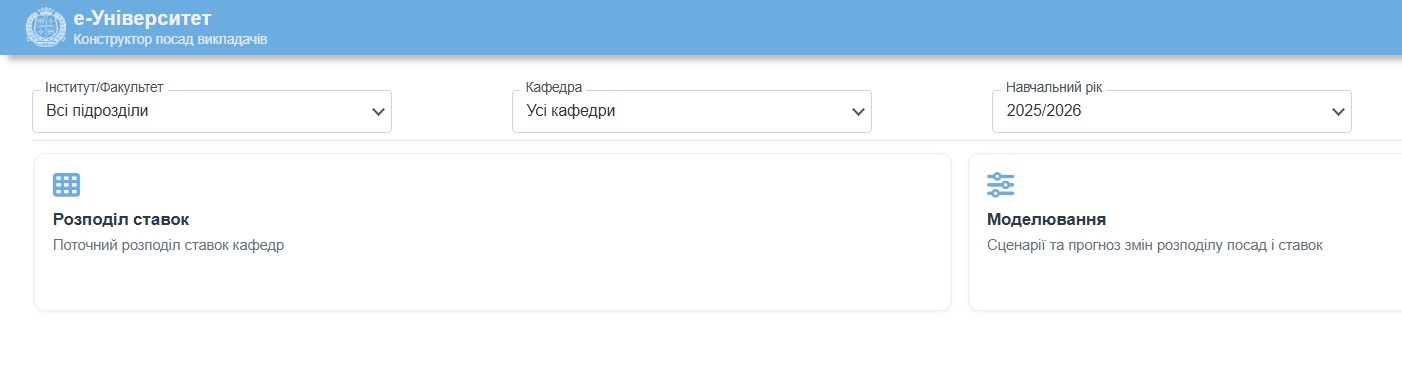Expand chevron of 2025/2026 year selector
The width and height of the screenshot is (1402, 369).
point(1338,112)
